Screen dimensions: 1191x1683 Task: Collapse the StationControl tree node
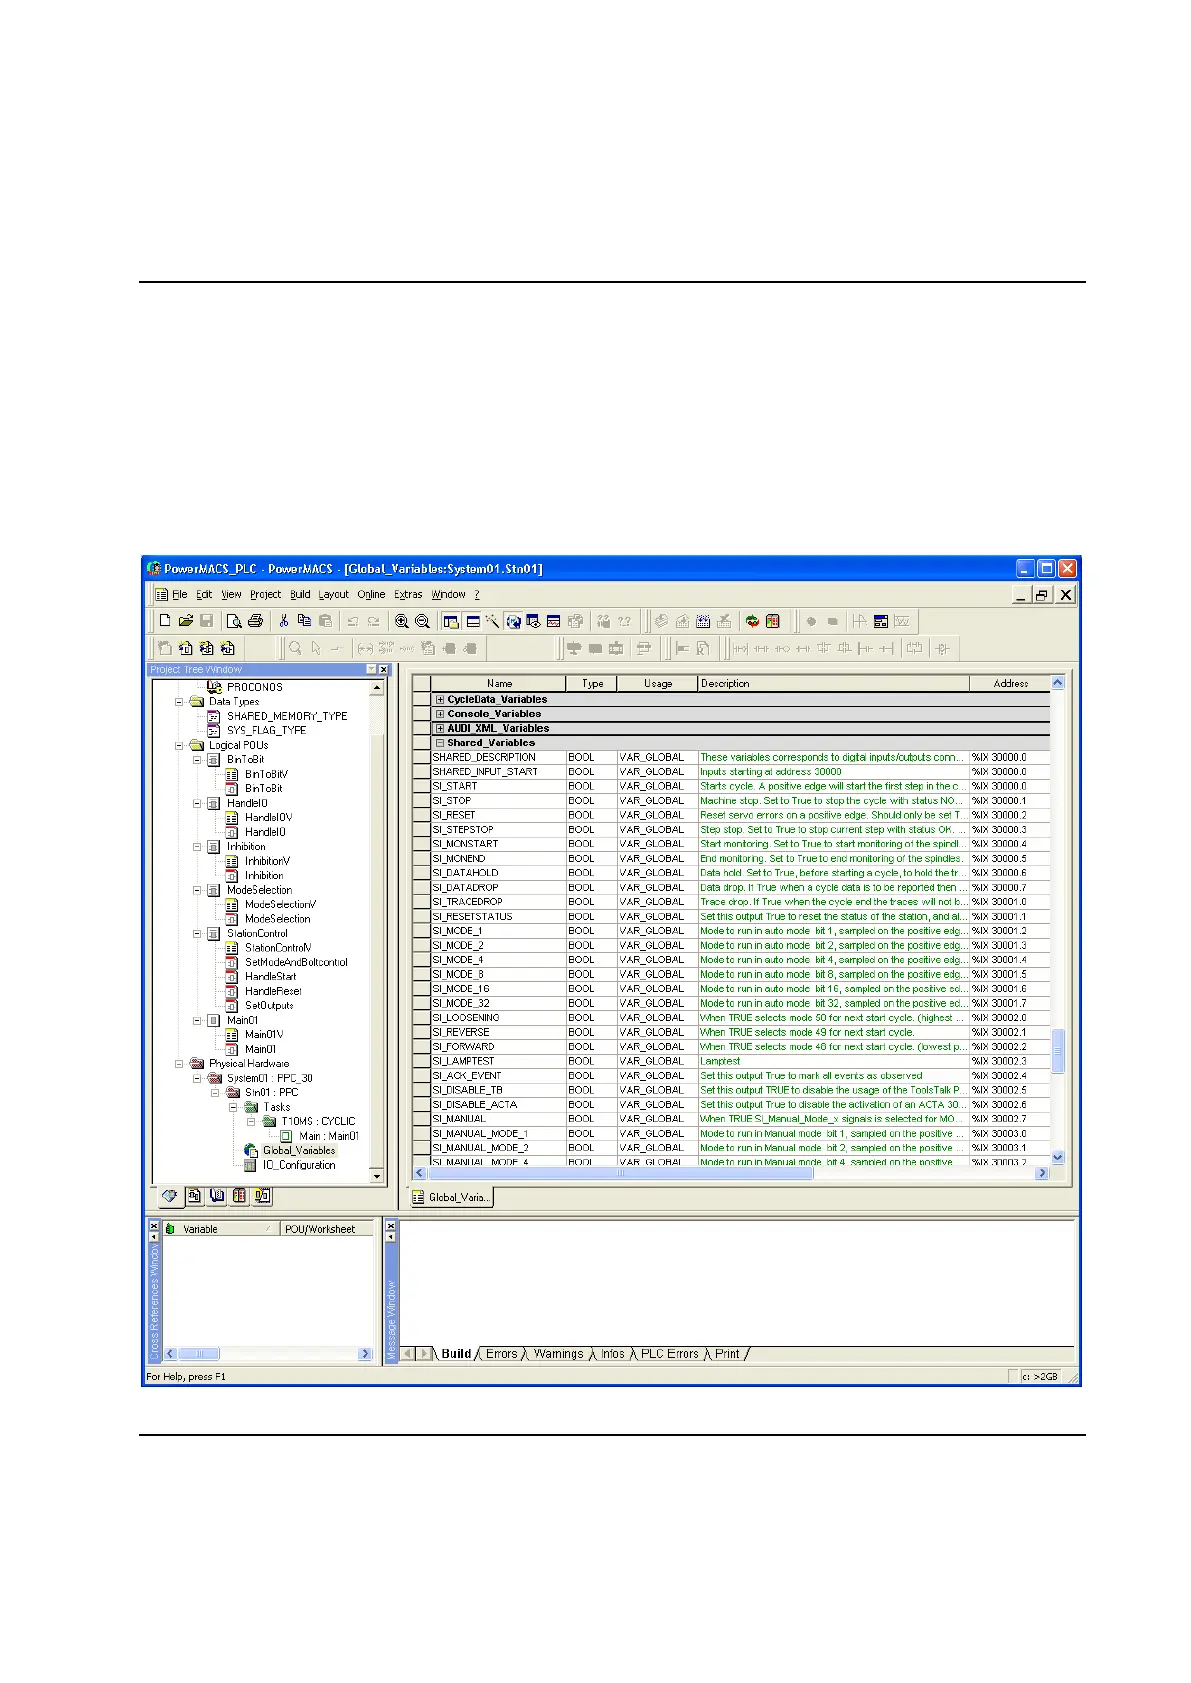click(198, 933)
